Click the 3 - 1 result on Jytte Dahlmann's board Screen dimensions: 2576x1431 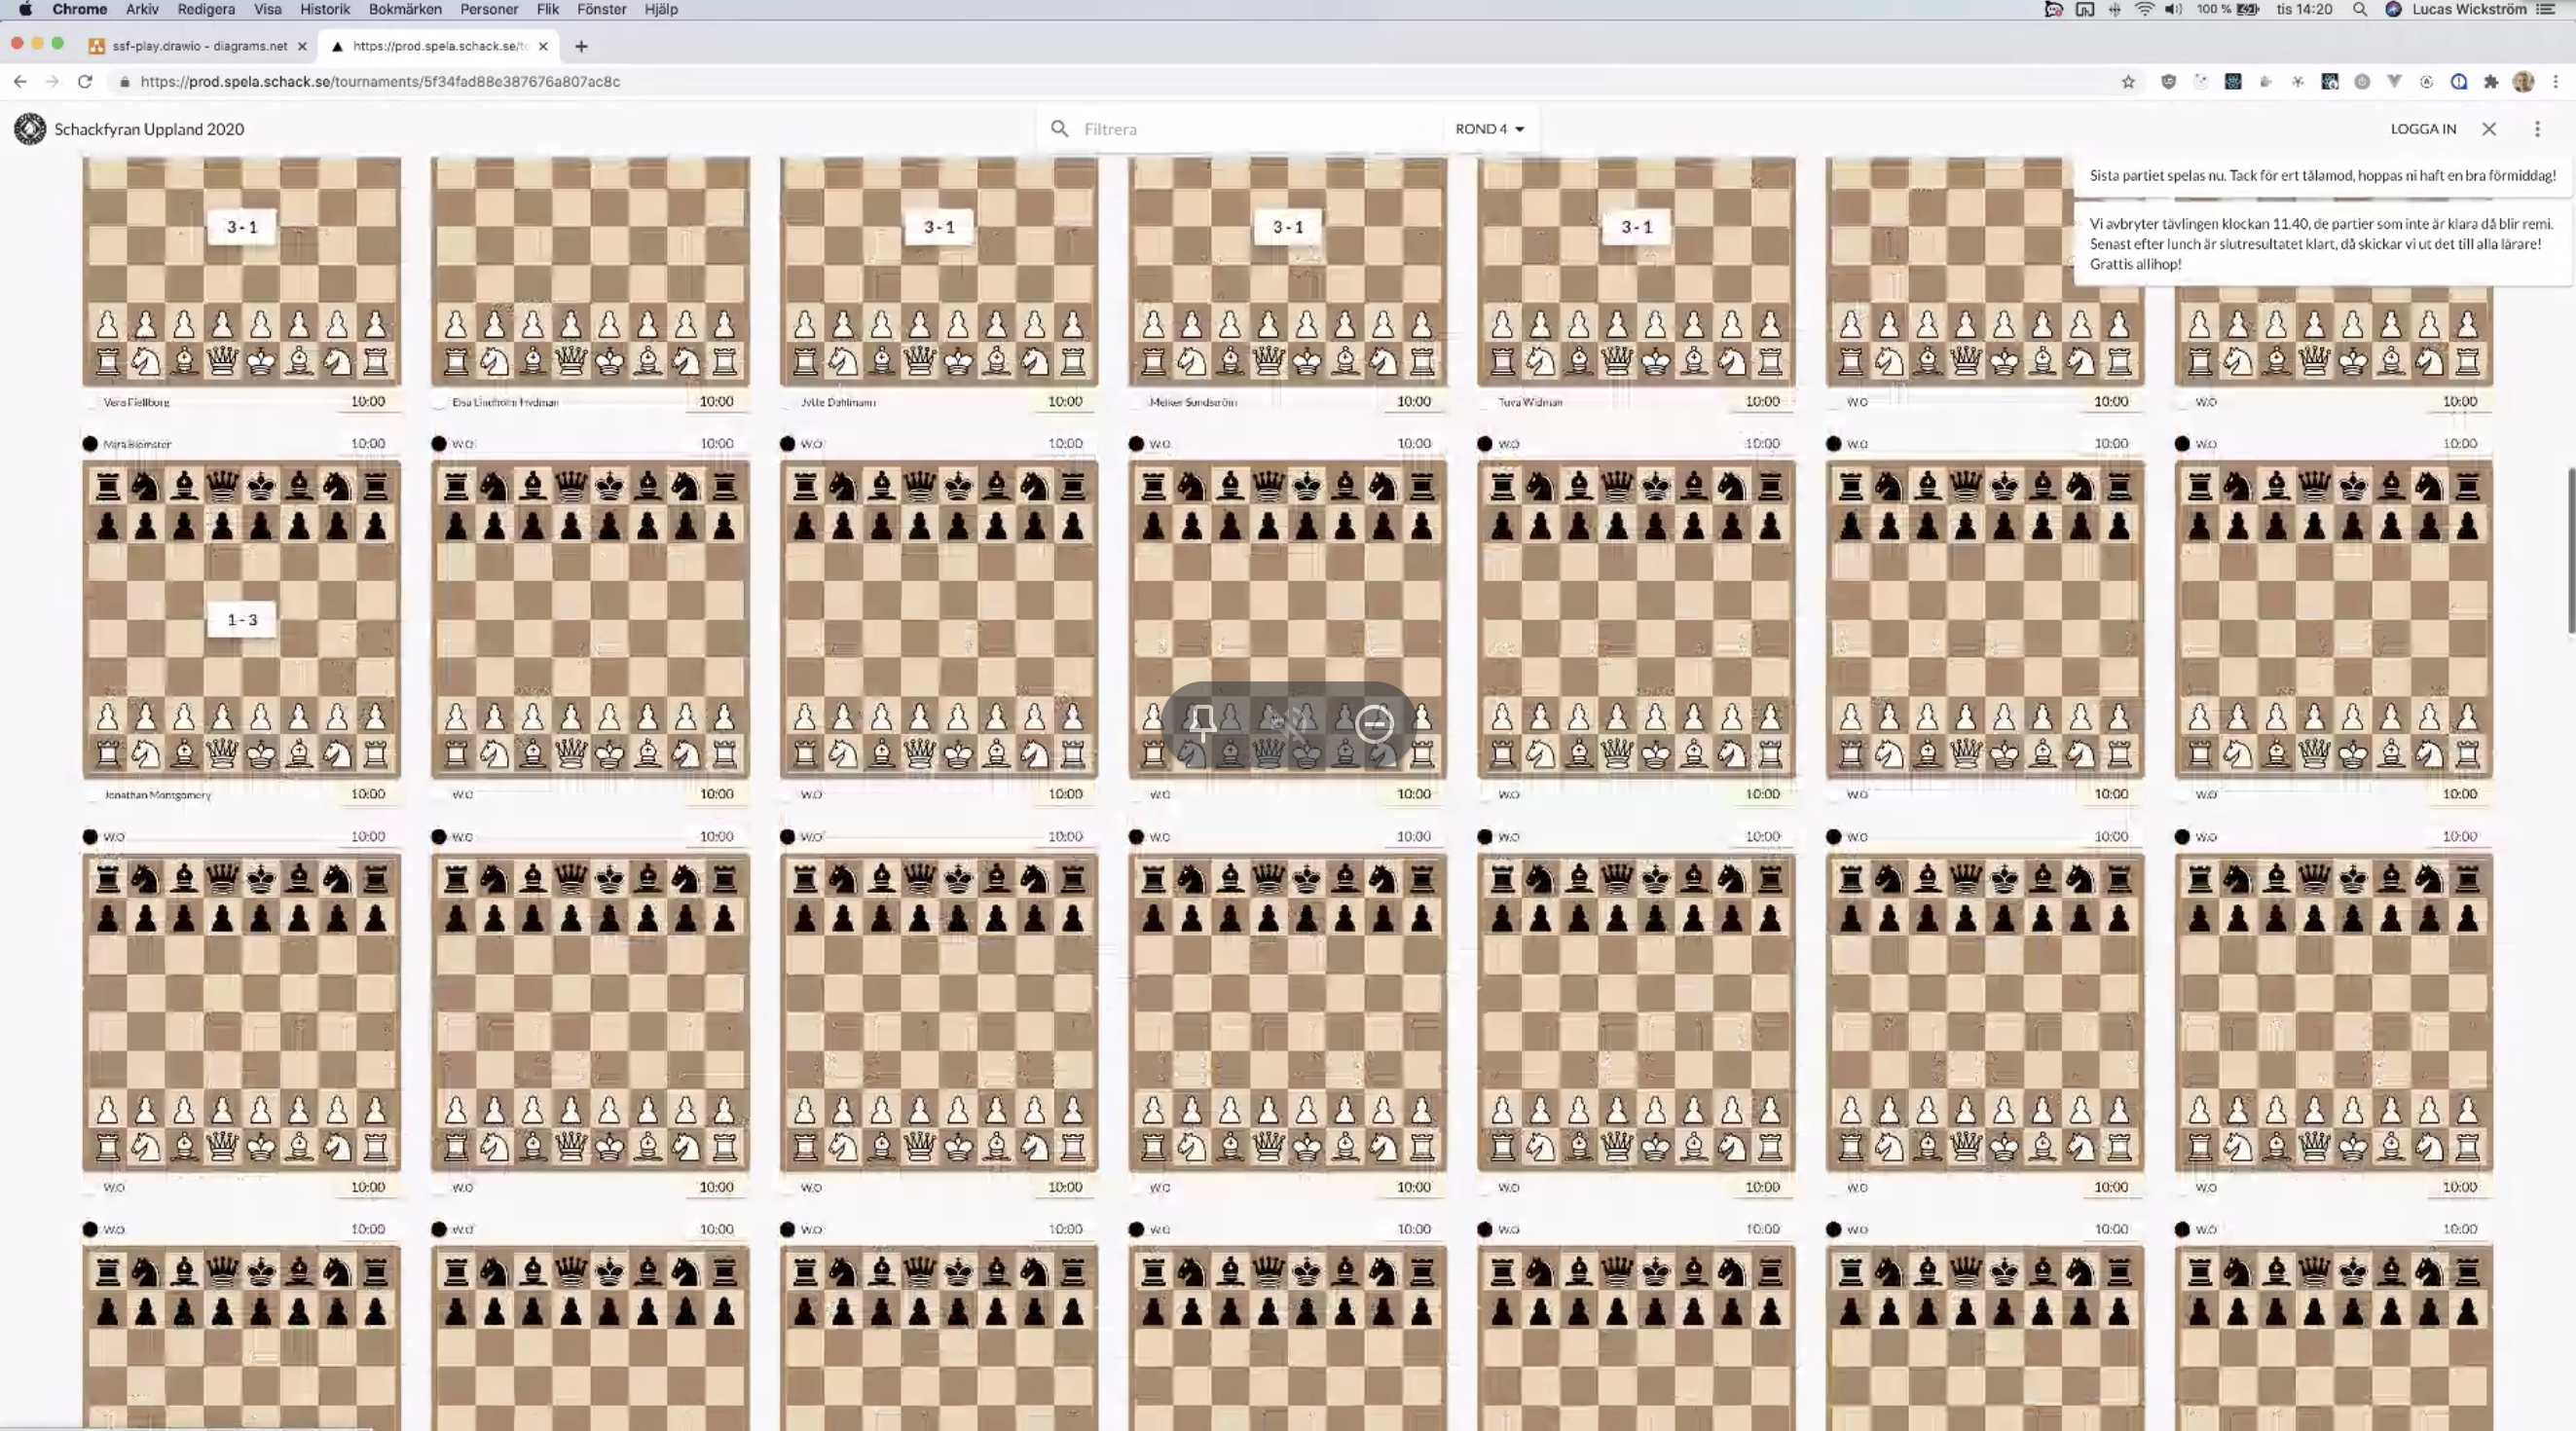[938, 227]
